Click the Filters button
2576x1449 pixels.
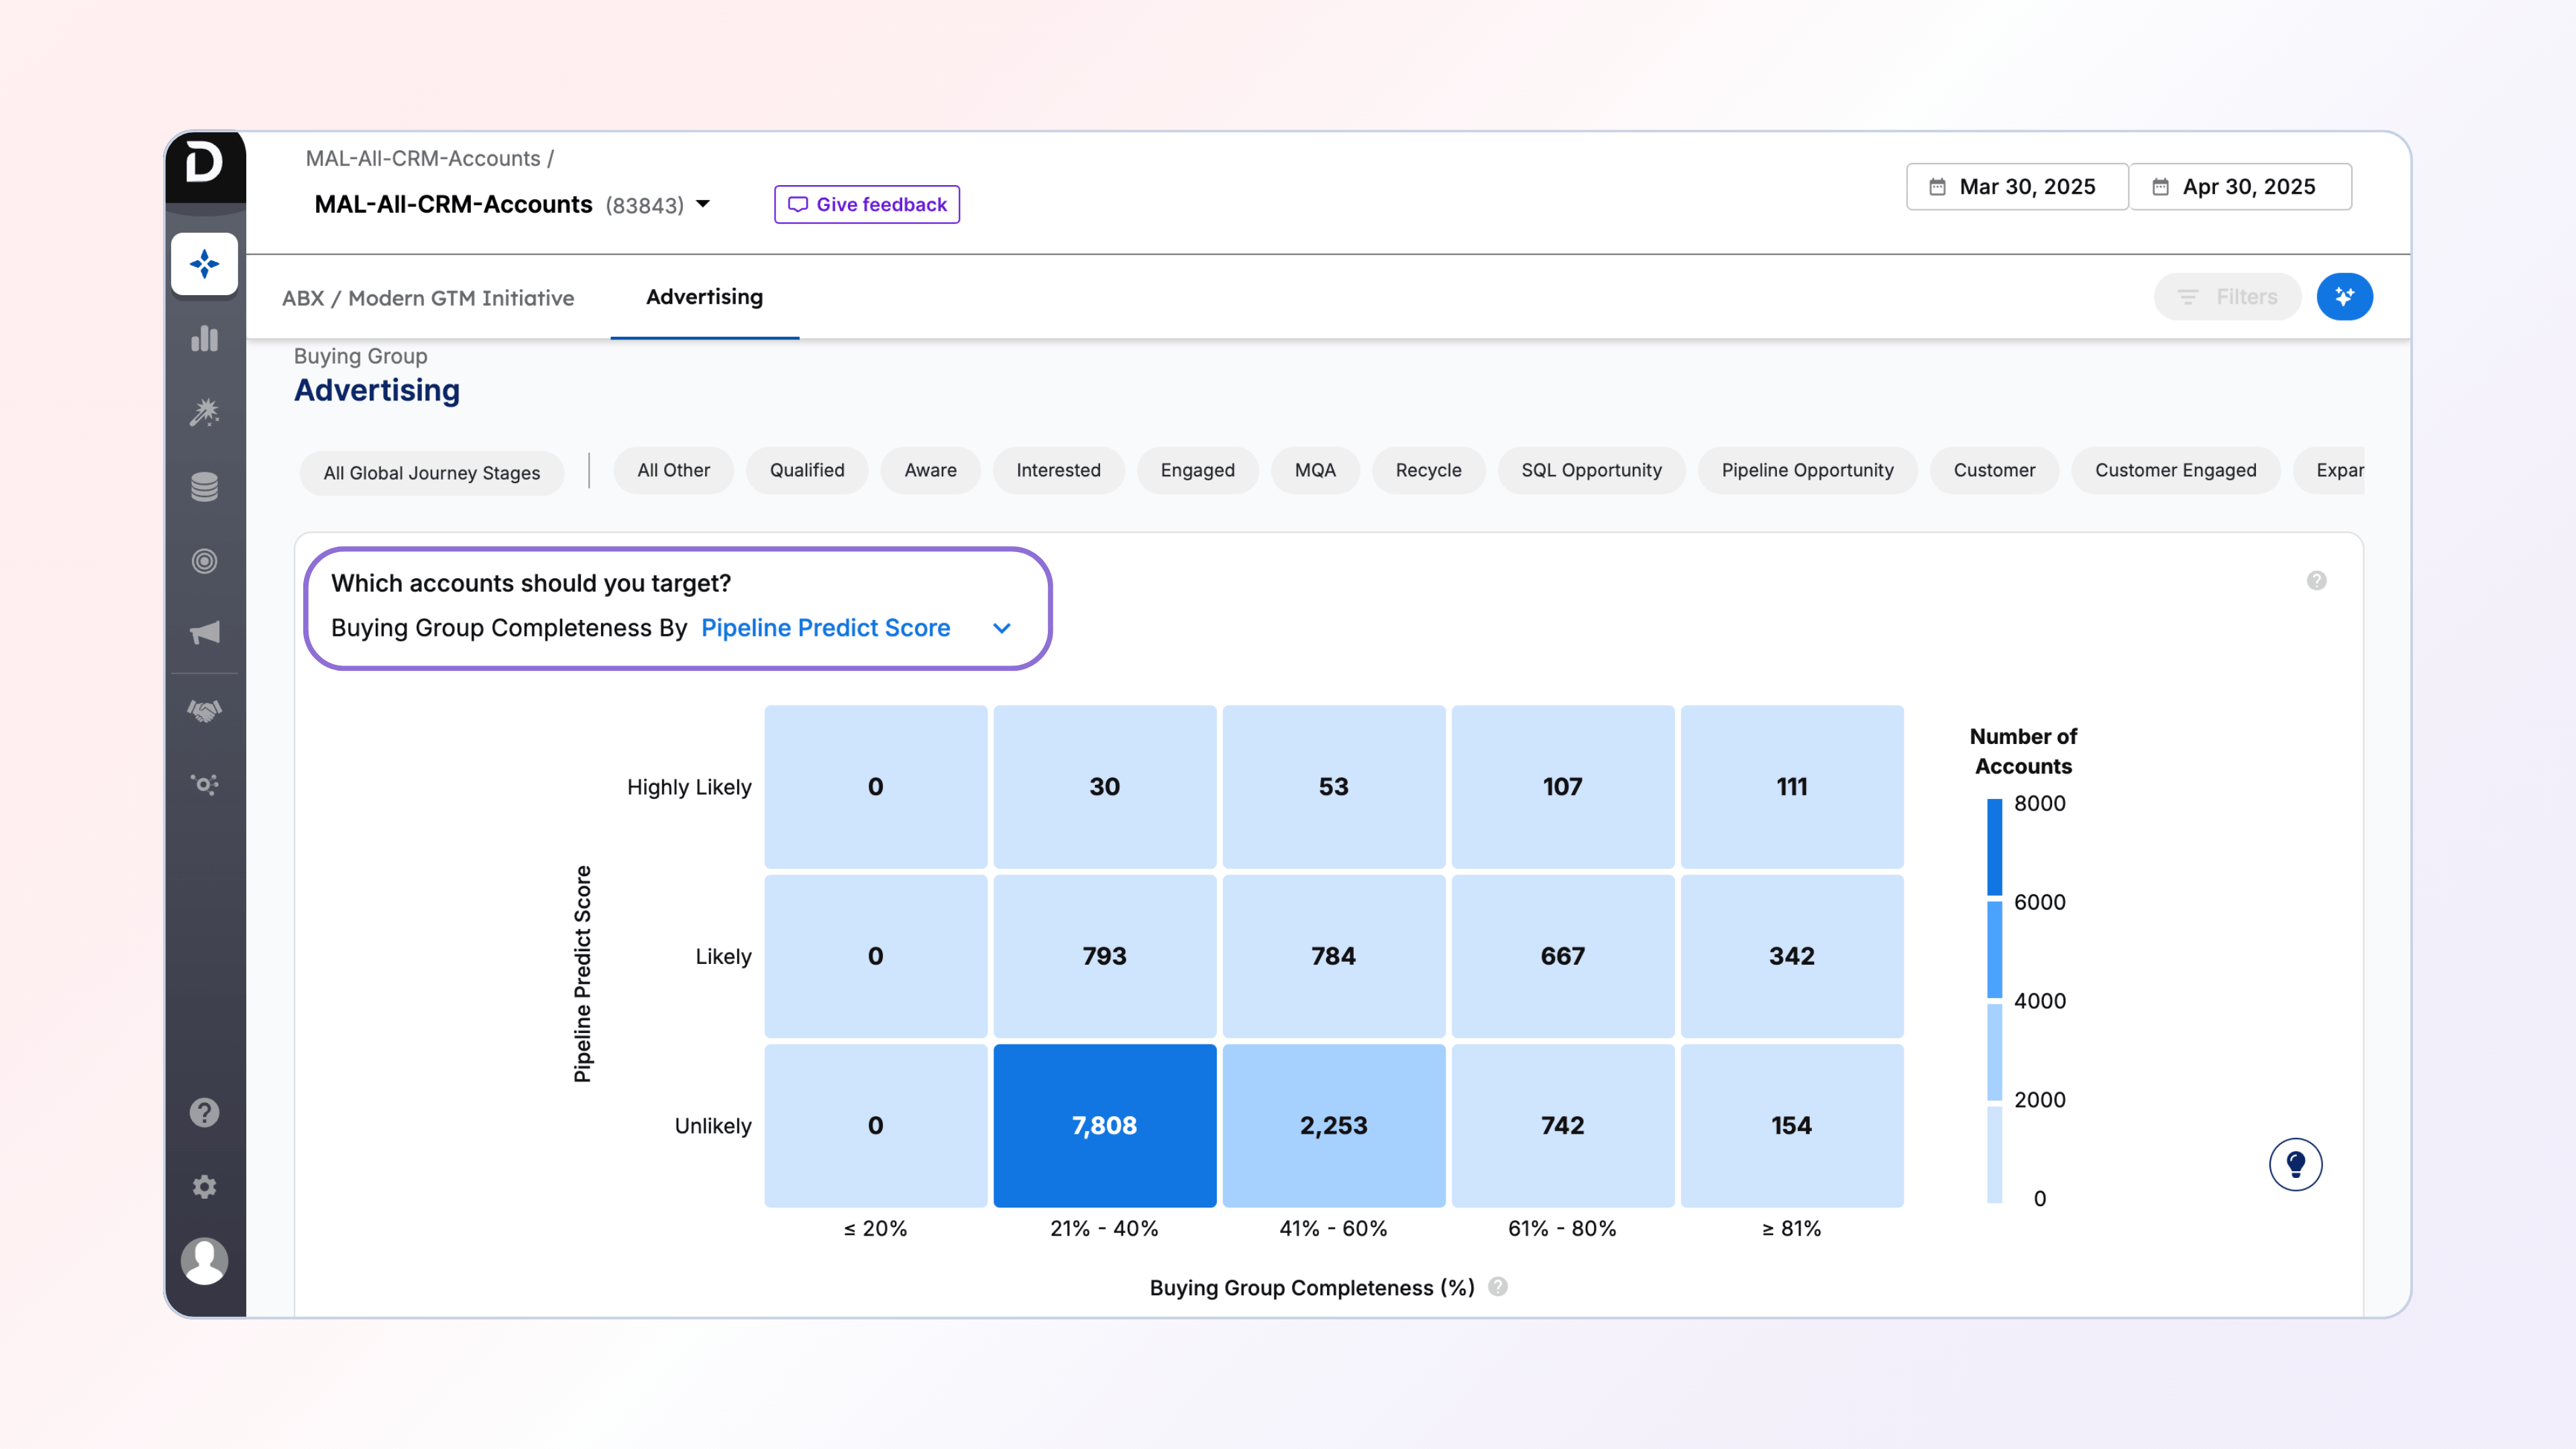tap(2227, 297)
